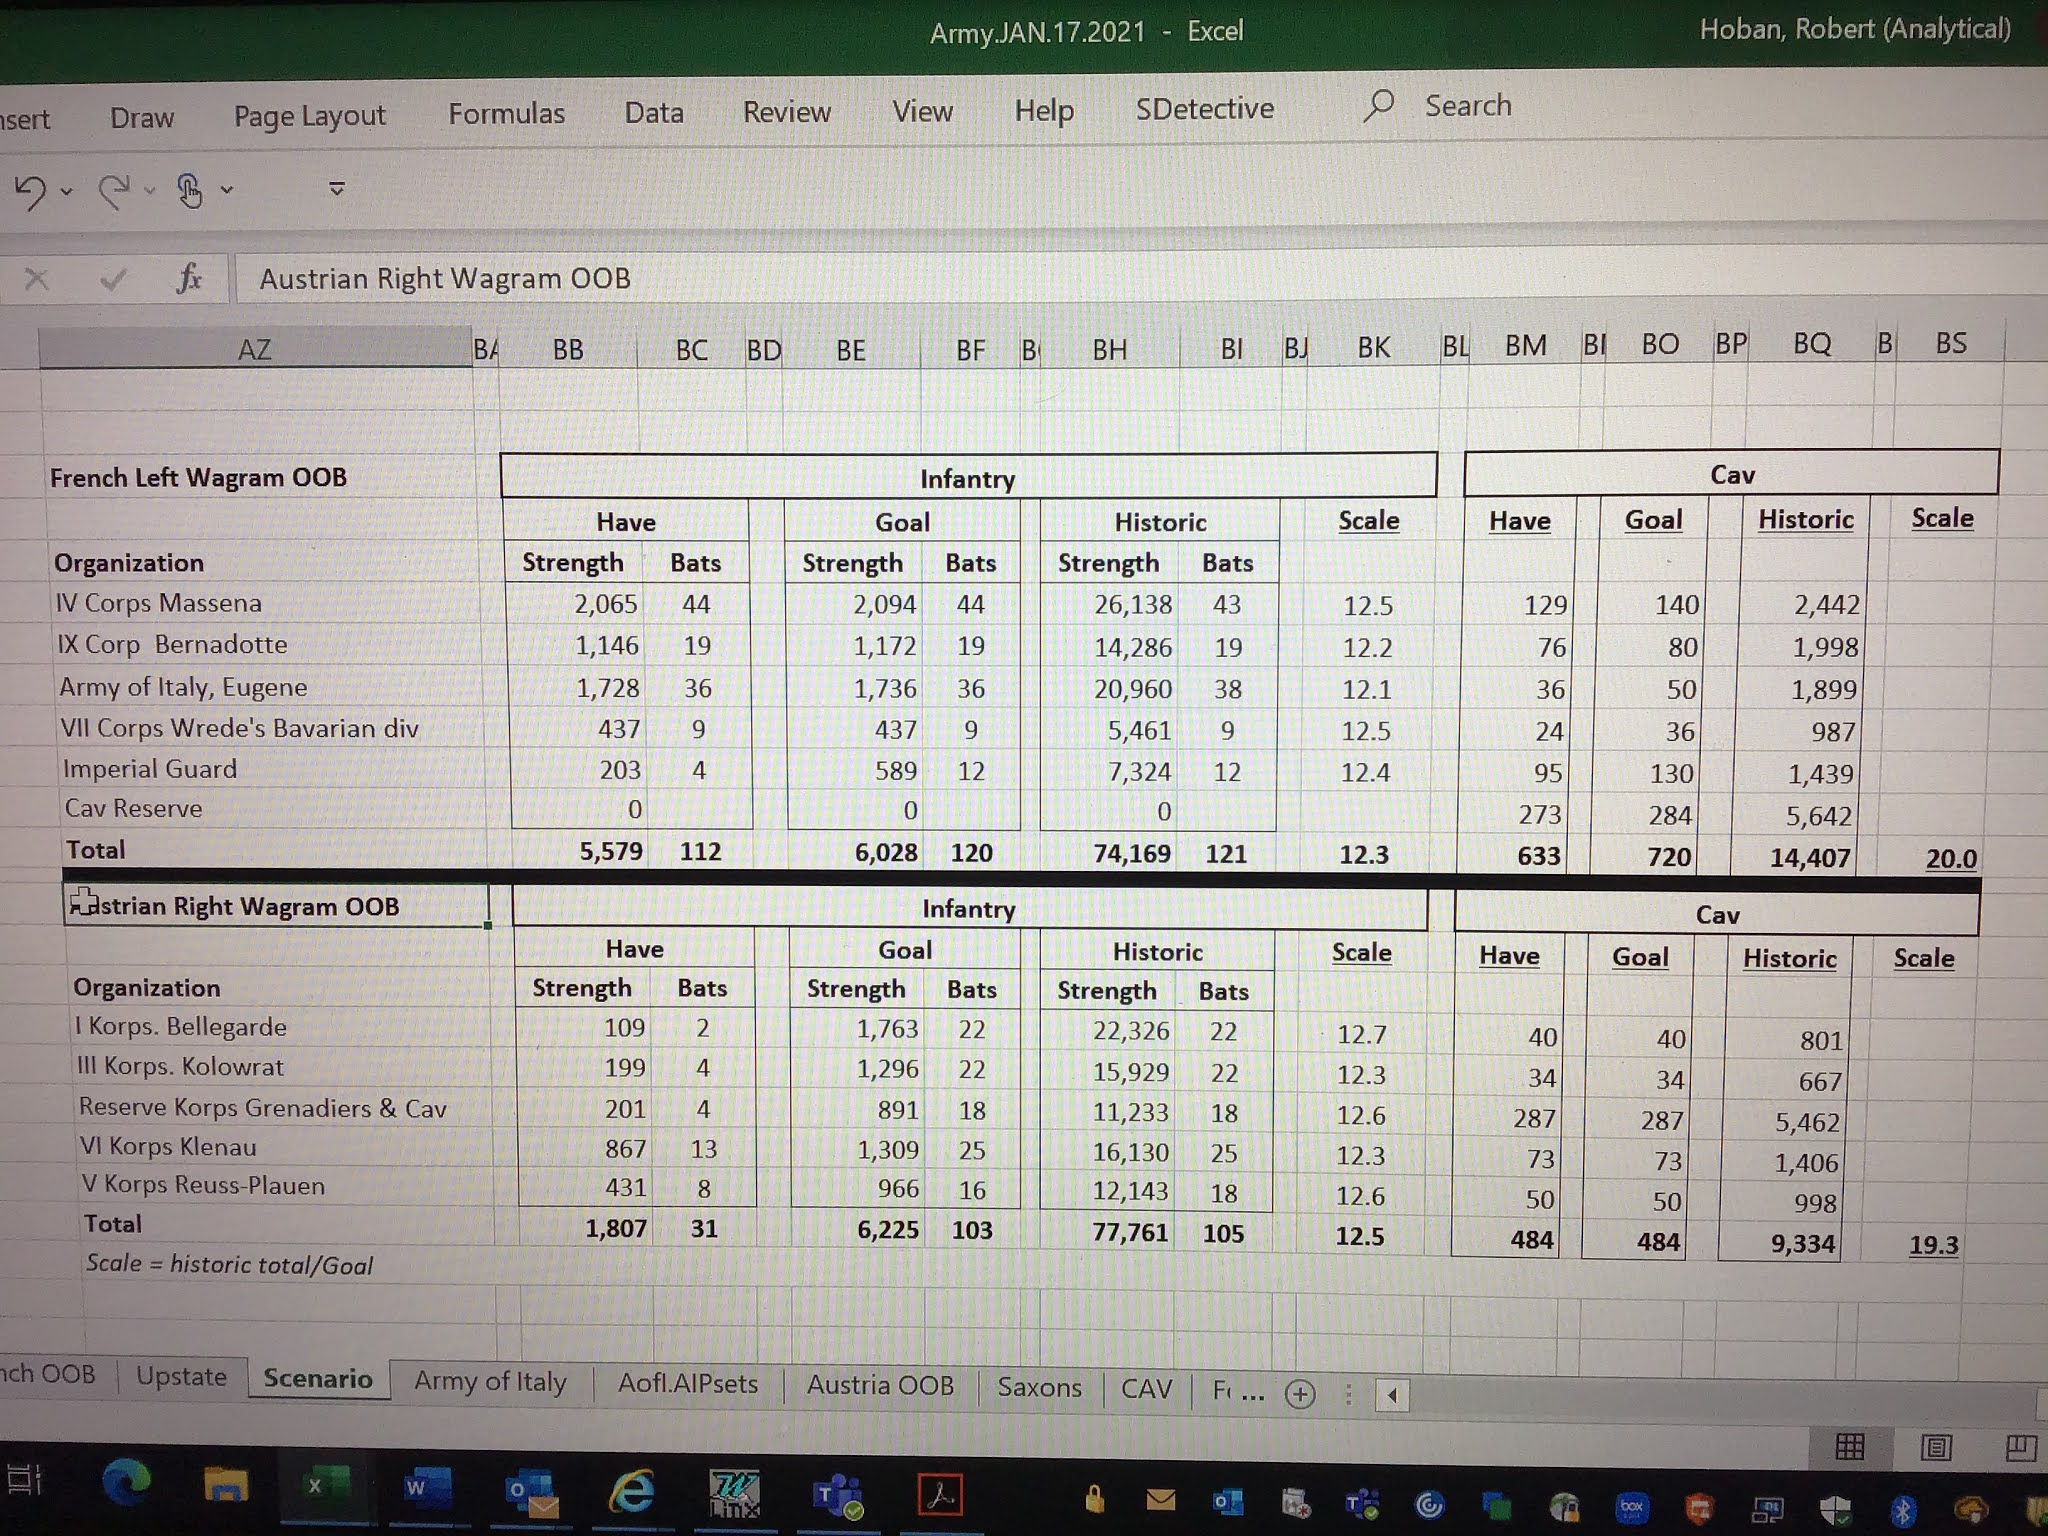Click the Windows Security shield tray icon
This screenshot has width=2048, height=1536.
click(x=1835, y=1509)
